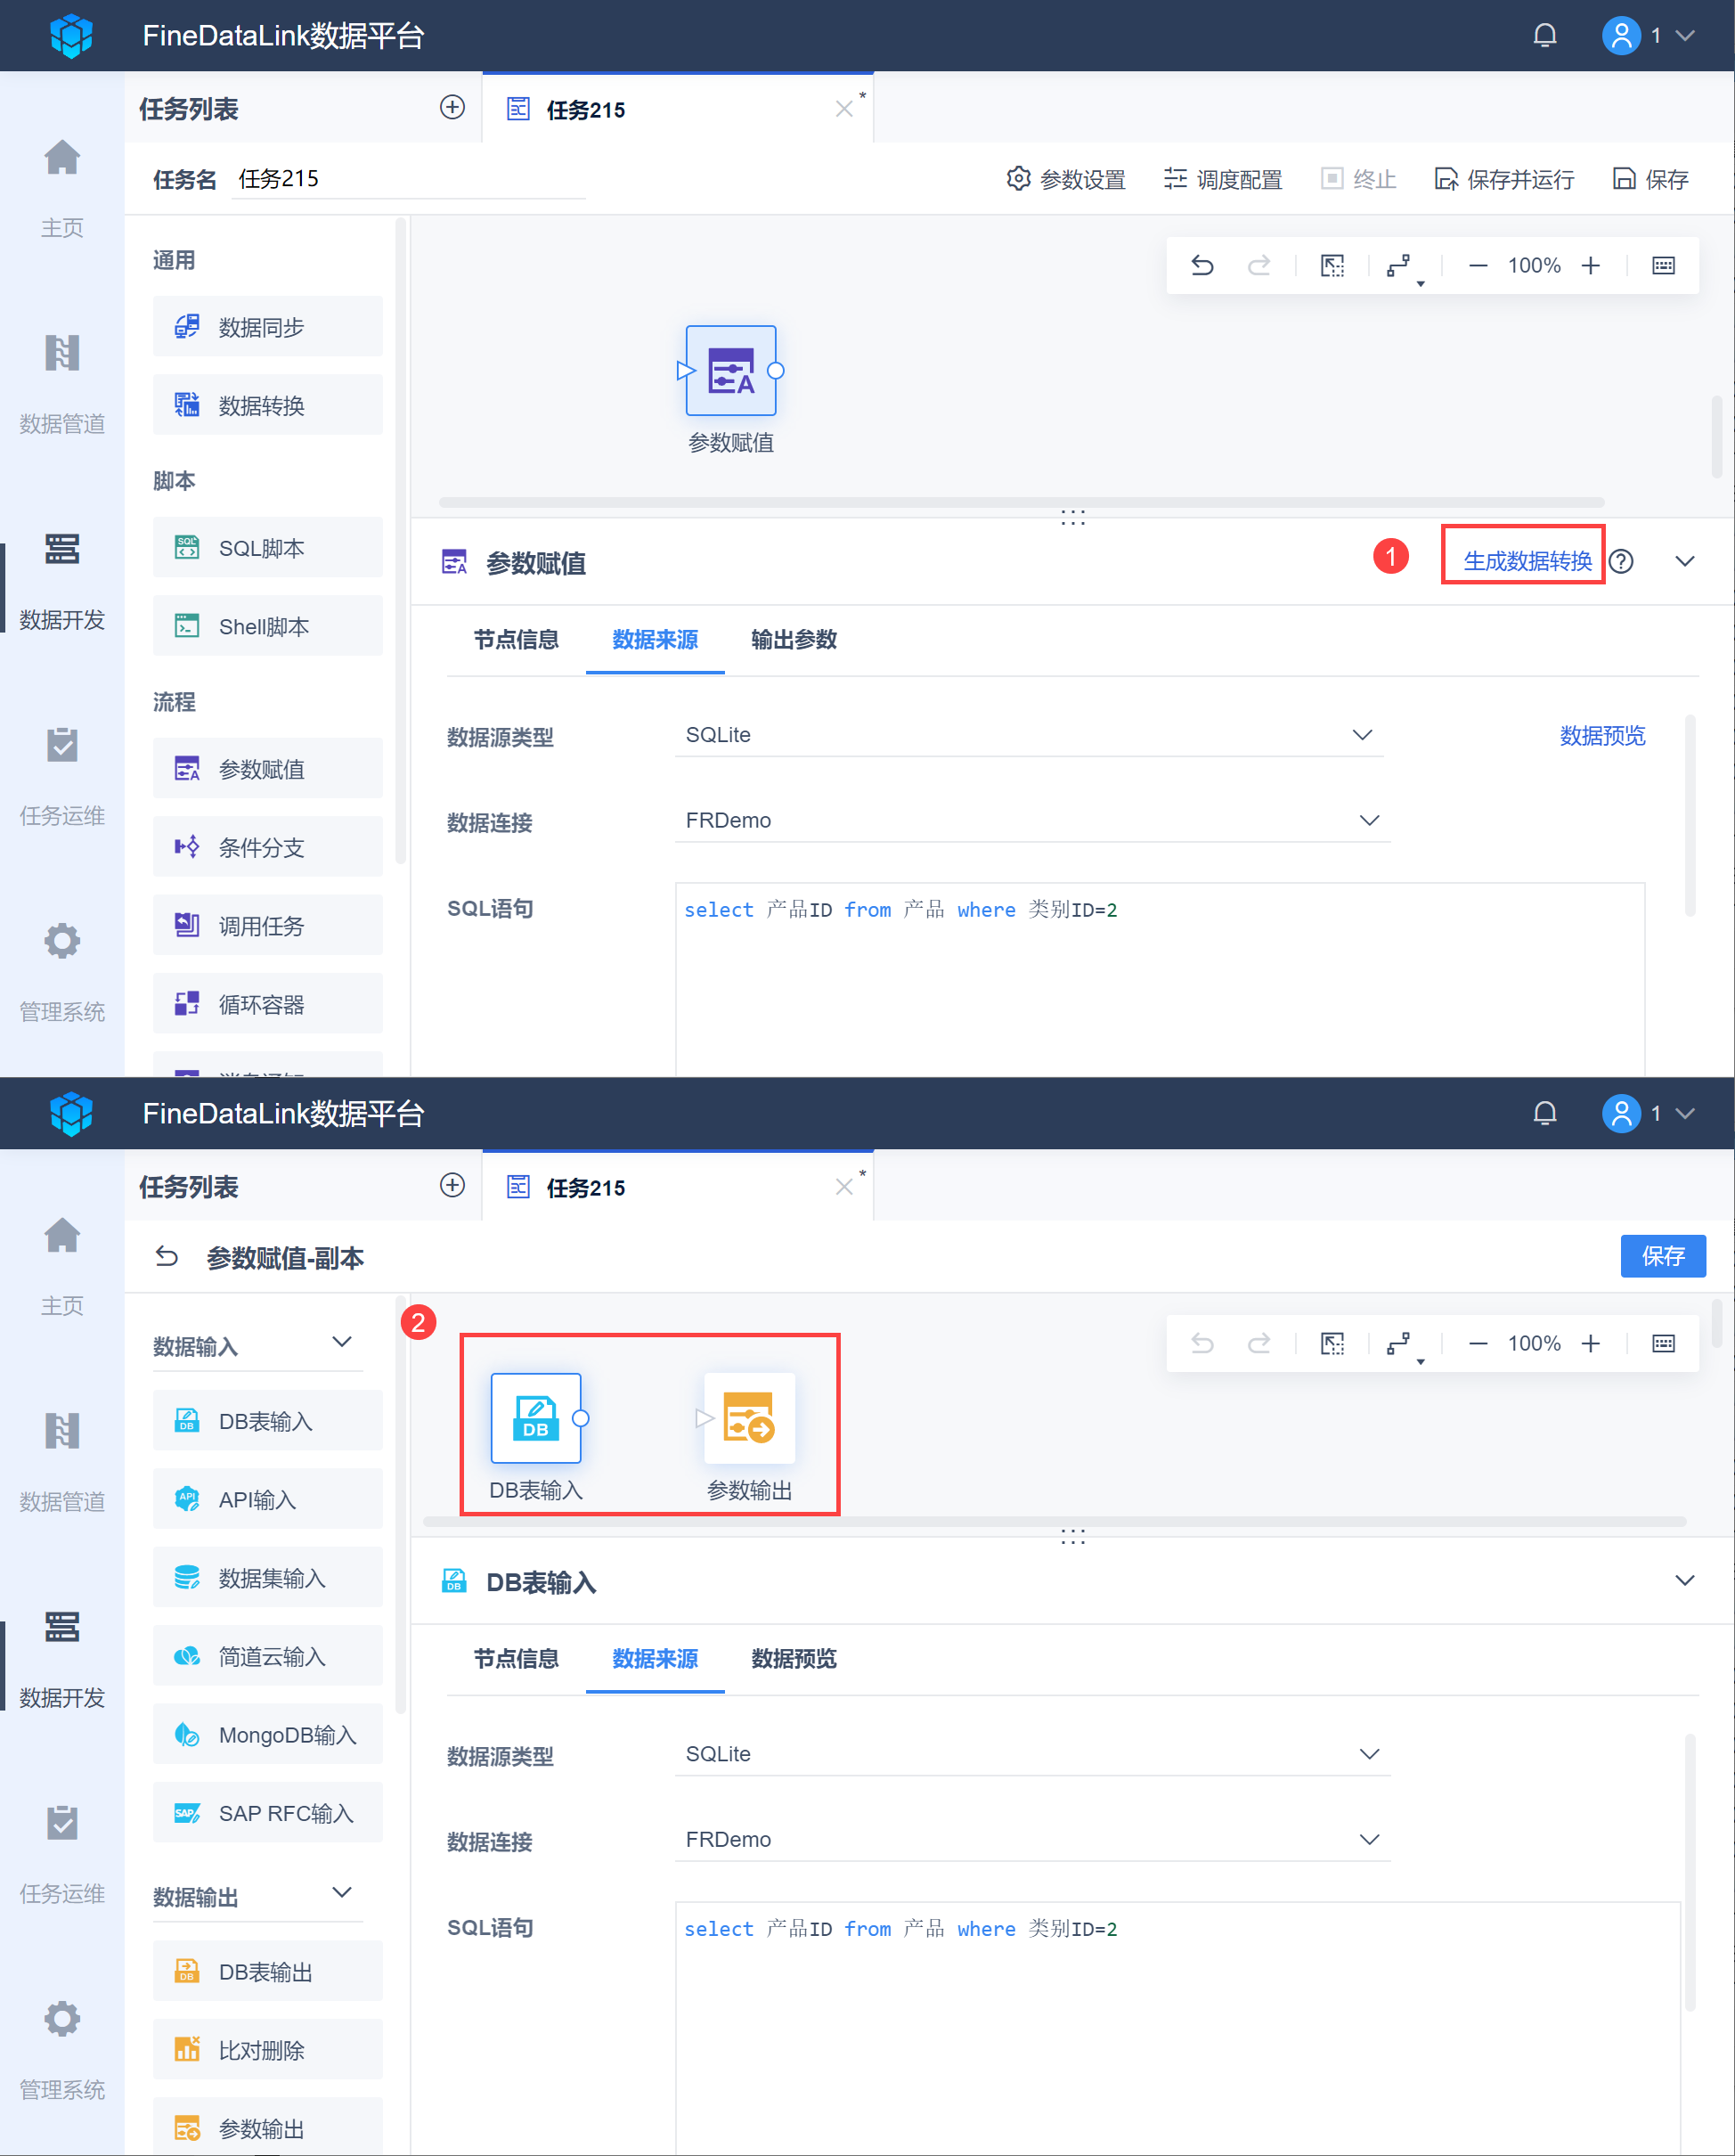
Task: Click the SQL语句 editor in the top panel
Action: coord(1160,979)
